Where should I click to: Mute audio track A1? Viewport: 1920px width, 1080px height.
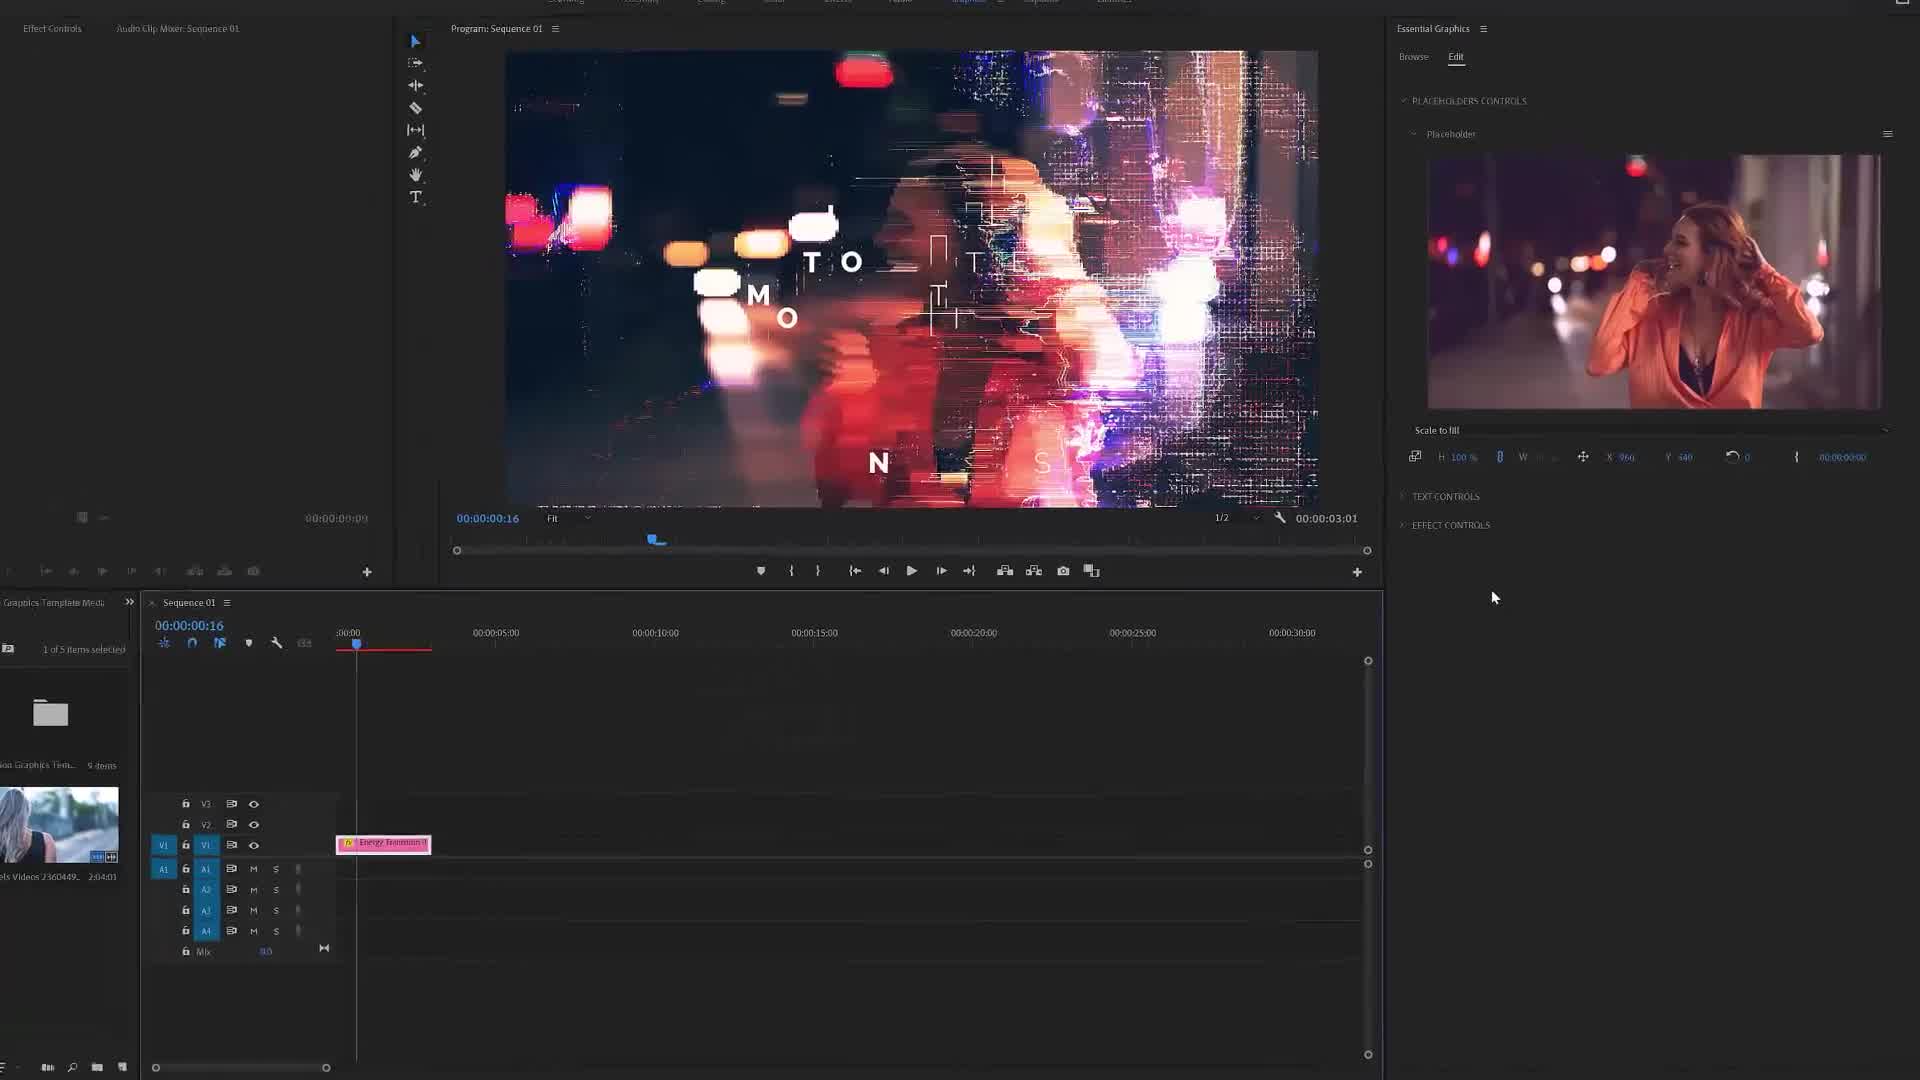click(254, 869)
